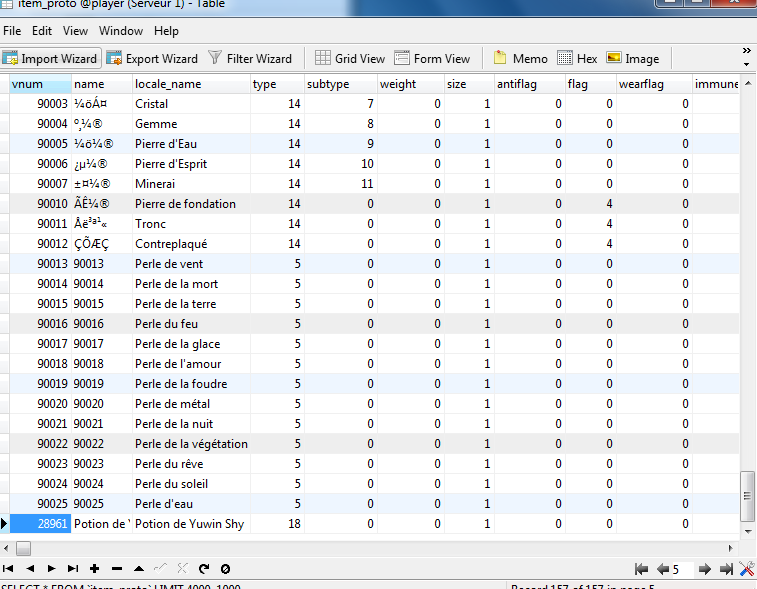The width and height of the screenshot is (757, 589).
Task: Click the flag column header
Action: coord(591,84)
